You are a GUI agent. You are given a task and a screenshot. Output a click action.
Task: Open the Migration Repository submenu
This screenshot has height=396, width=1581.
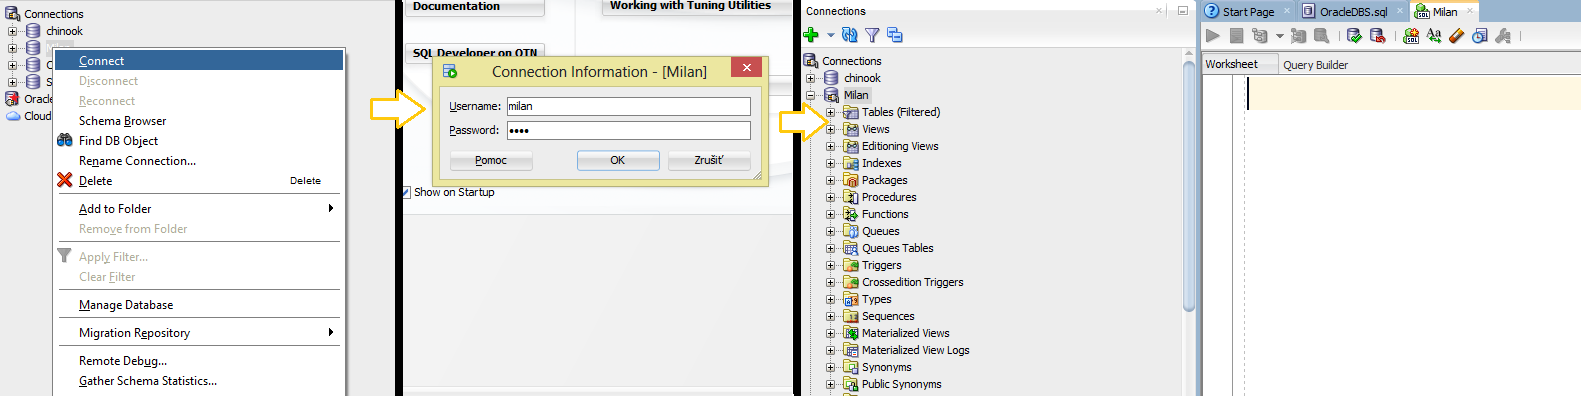[198, 333]
